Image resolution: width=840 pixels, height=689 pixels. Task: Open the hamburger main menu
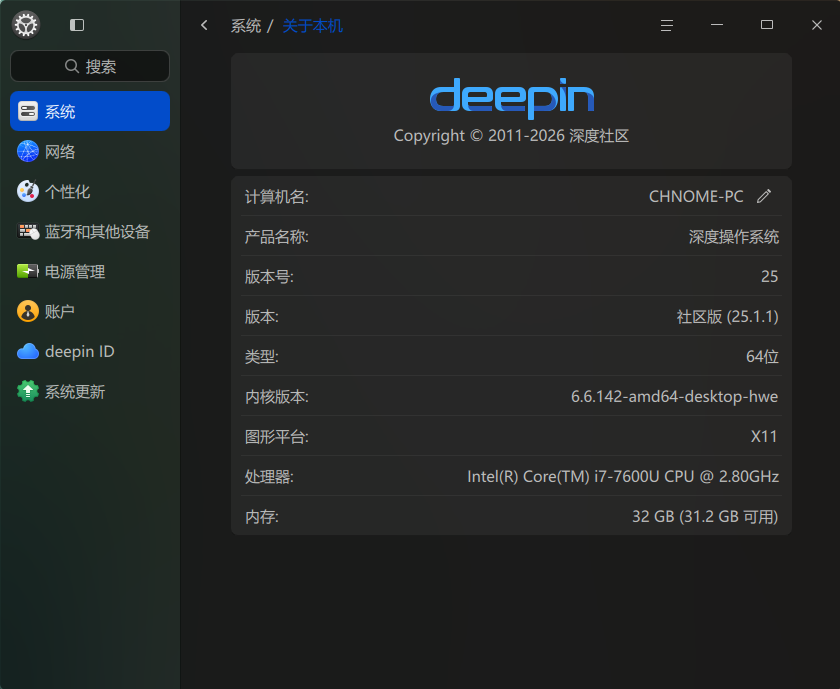tap(666, 25)
